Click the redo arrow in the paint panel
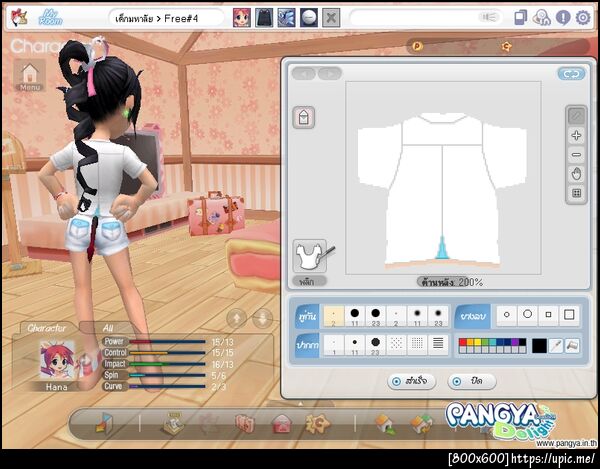Image resolution: width=600 pixels, height=469 pixels. 330,73
